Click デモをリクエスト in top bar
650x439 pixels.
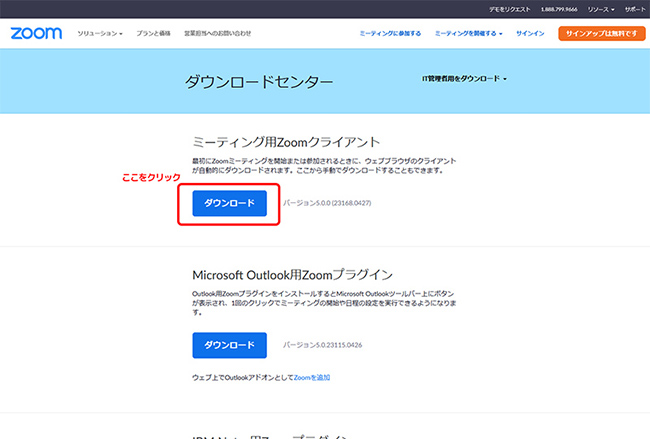509,9
